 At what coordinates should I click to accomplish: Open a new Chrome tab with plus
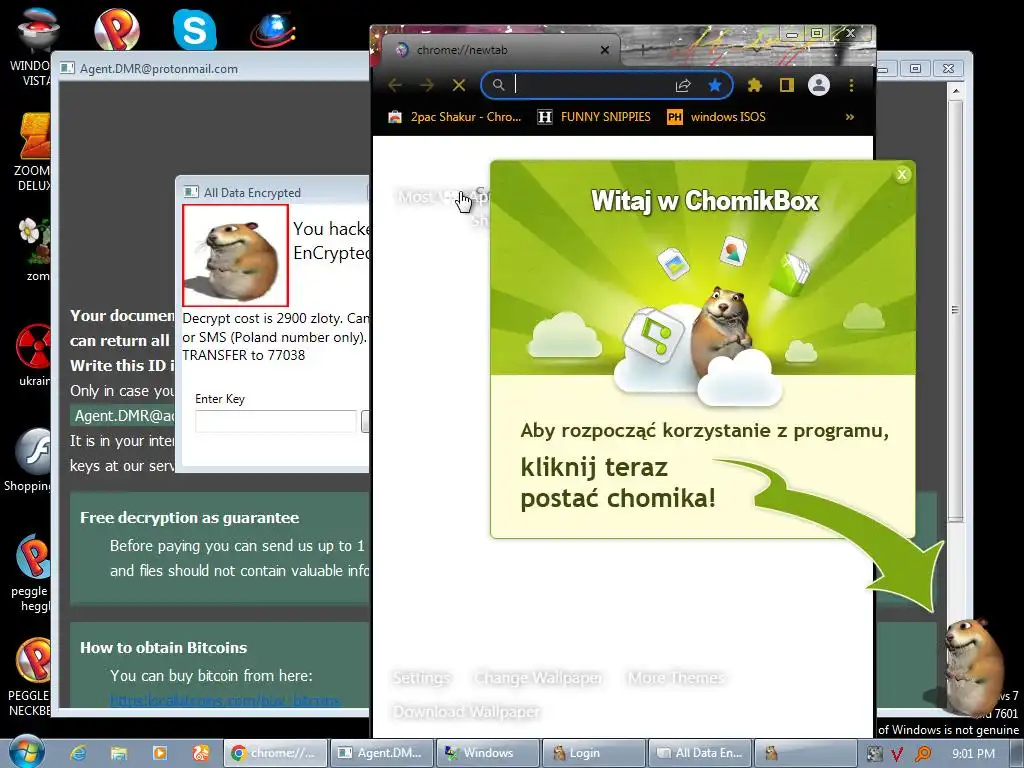pos(643,49)
